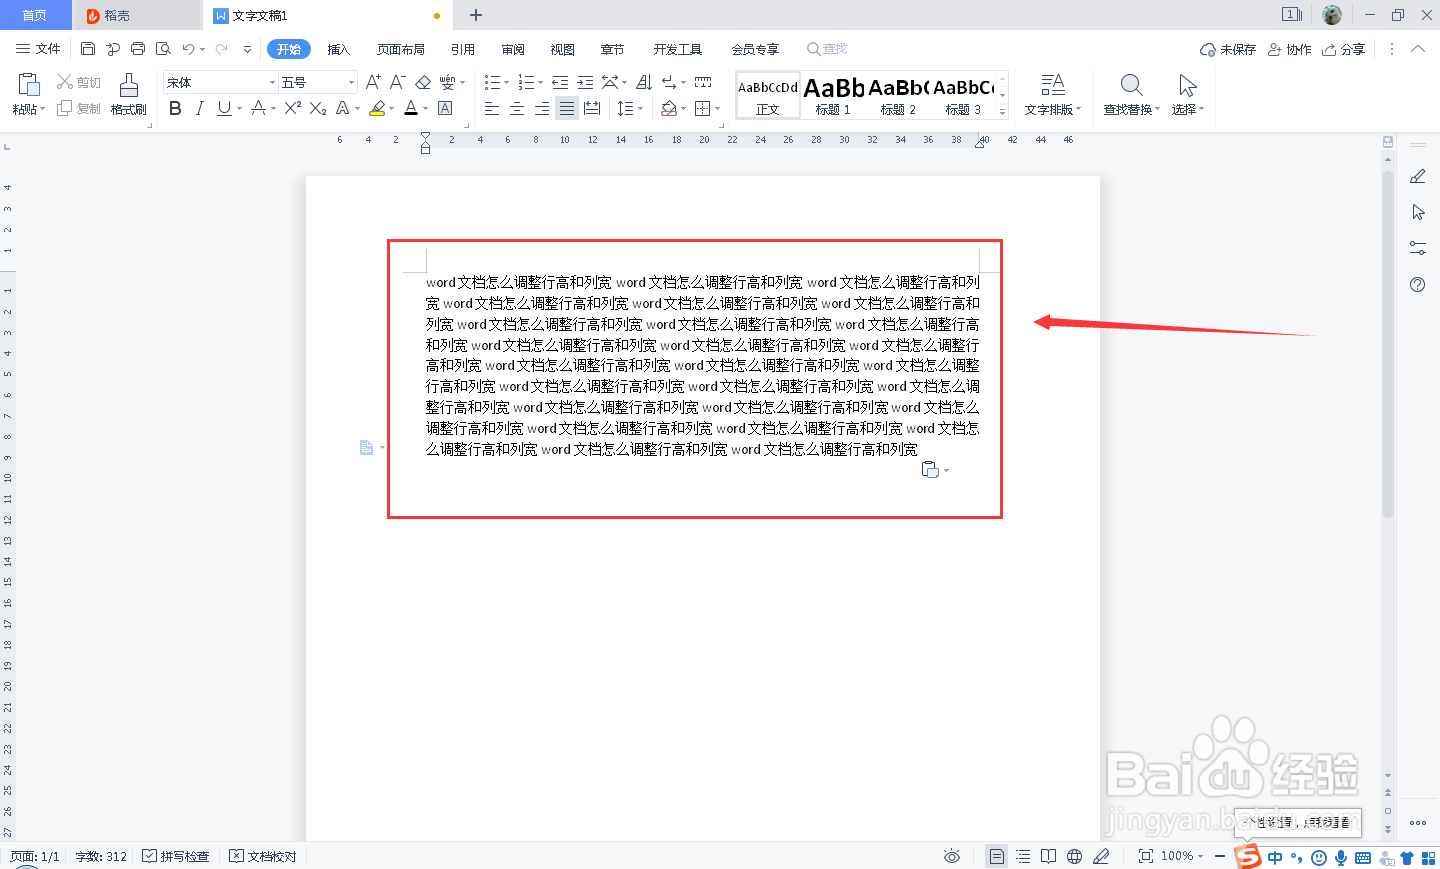Viewport: 1440px width, 869px height.
Task: Toggle center paragraph alignment
Action: coord(517,109)
